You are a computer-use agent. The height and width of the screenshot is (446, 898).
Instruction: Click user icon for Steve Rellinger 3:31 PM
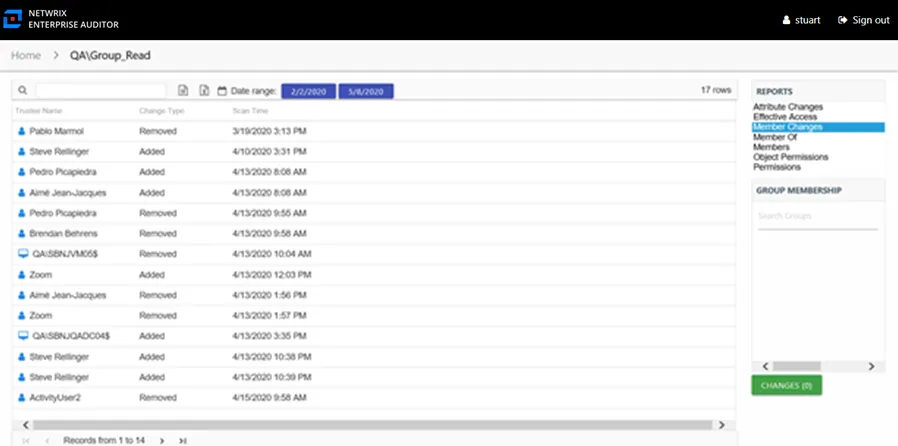pos(22,152)
